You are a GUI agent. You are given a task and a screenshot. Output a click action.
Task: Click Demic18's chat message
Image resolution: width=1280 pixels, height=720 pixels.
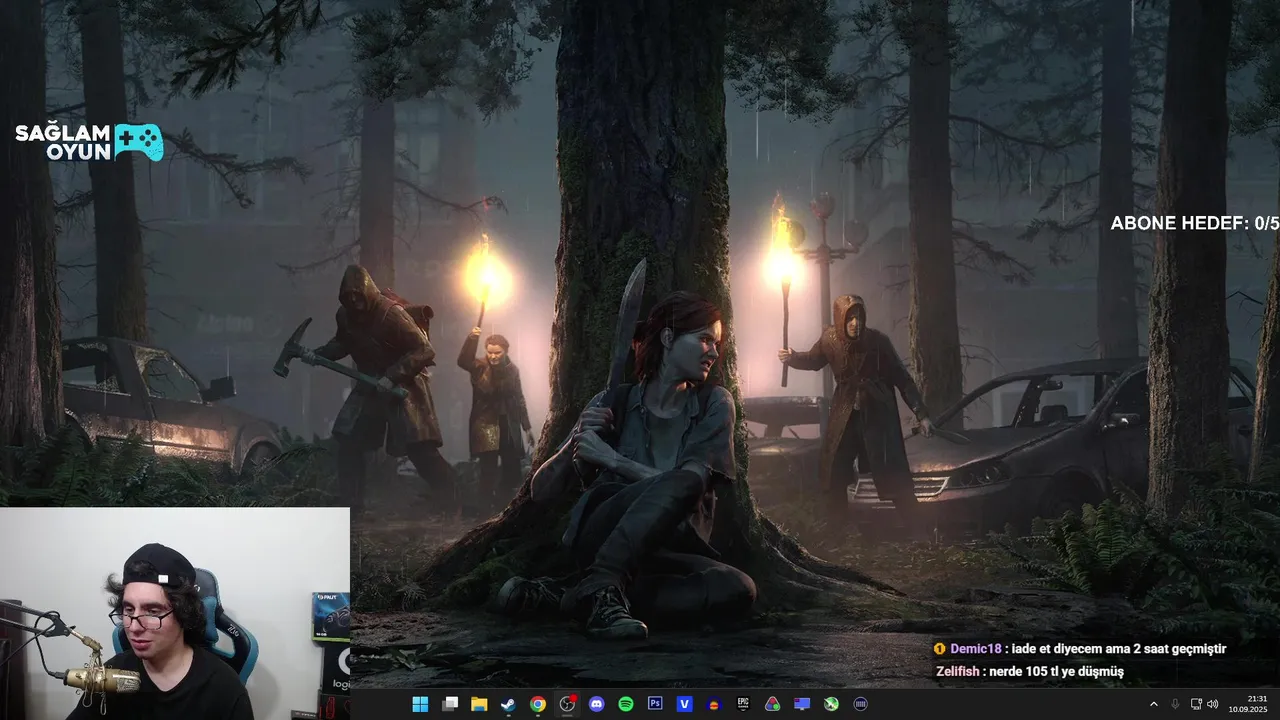tap(1080, 649)
